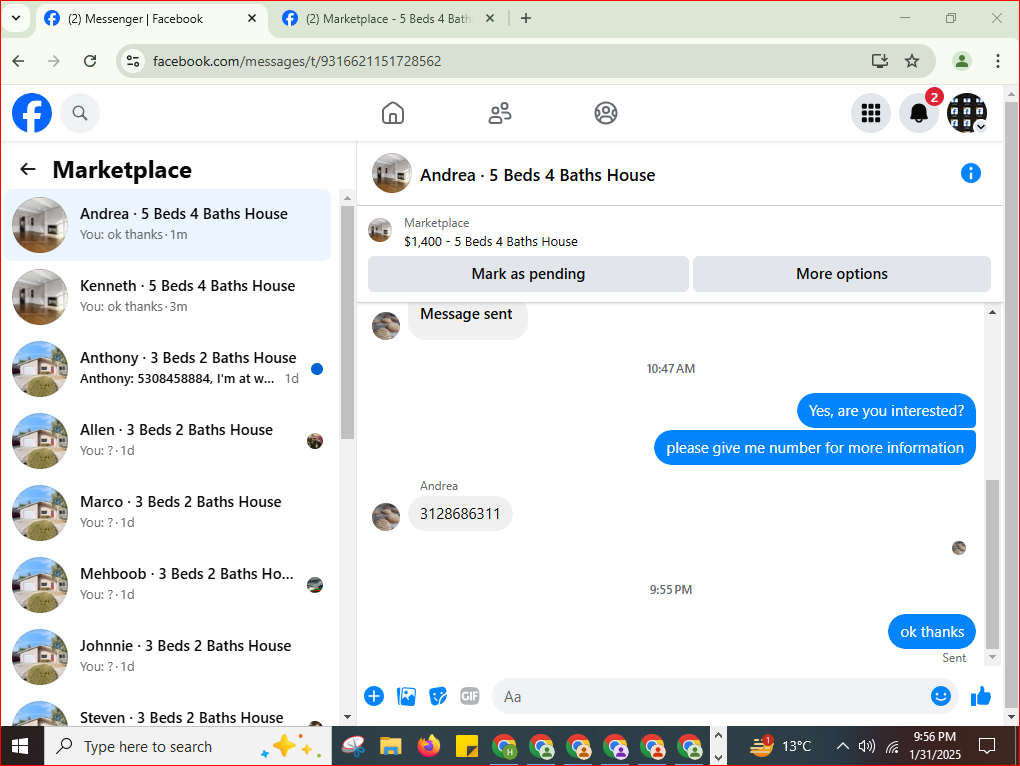The height and width of the screenshot is (766, 1020).
Task: Open Anthony 3 Beds 2 Baths House conversation
Action: [168, 369]
